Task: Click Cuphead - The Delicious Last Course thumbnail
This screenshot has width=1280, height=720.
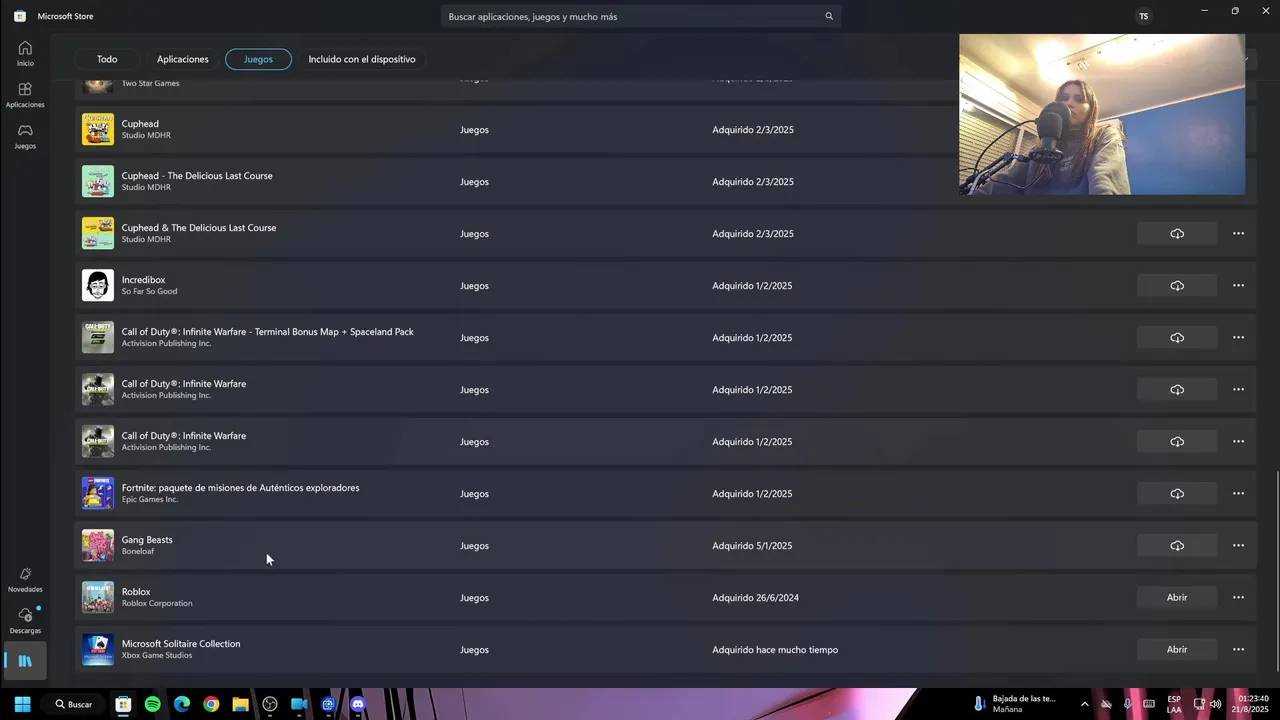Action: point(98,181)
